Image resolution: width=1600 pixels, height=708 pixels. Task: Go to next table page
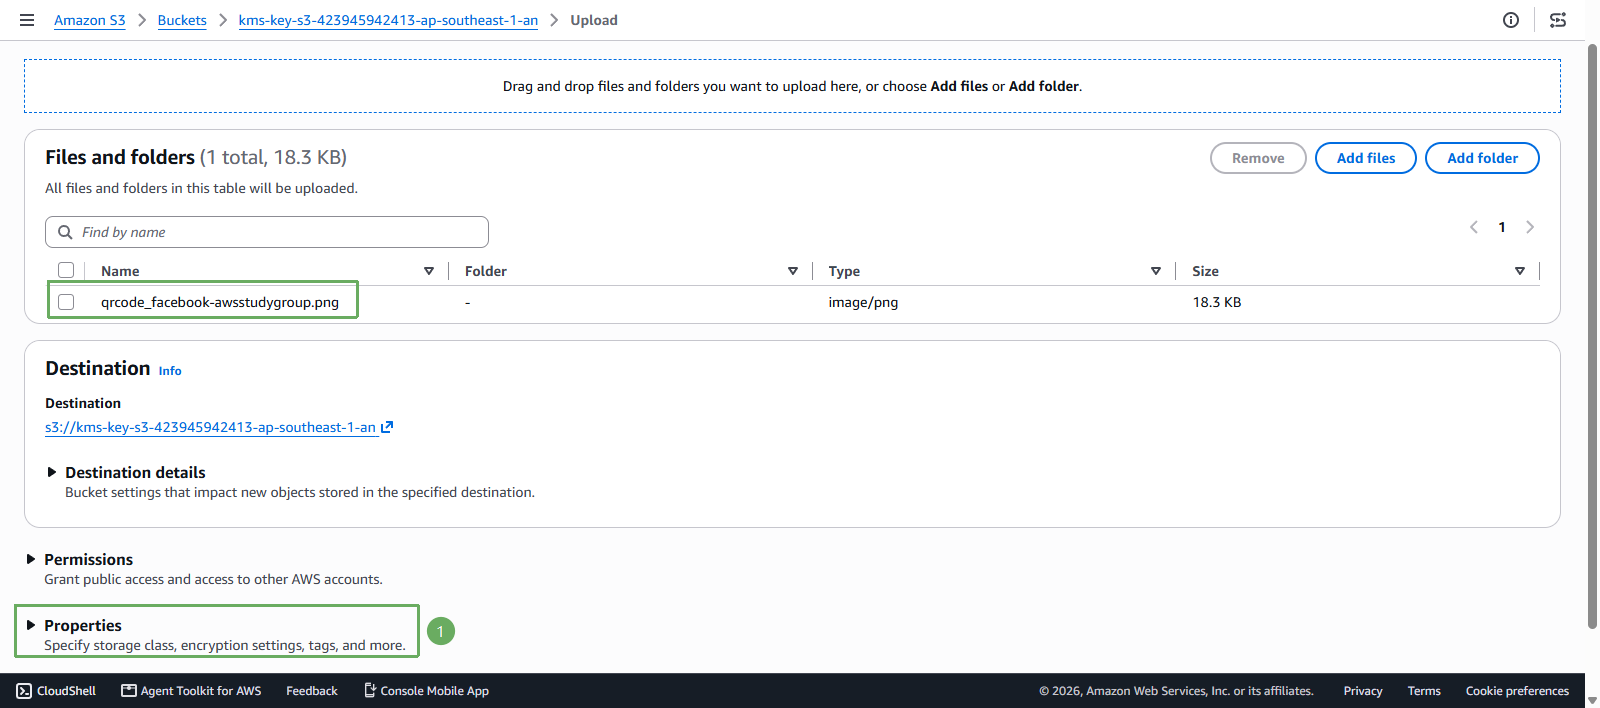tap(1530, 227)
